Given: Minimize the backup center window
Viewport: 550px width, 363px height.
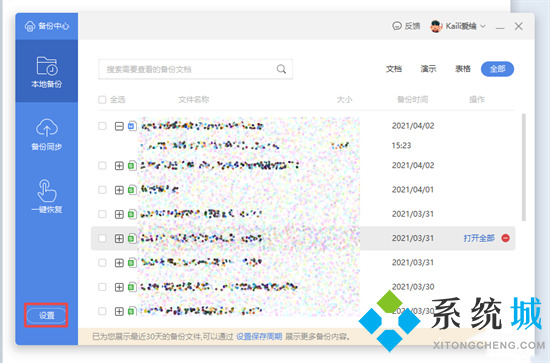Looking at the screenshot, I should click(500, 27).
